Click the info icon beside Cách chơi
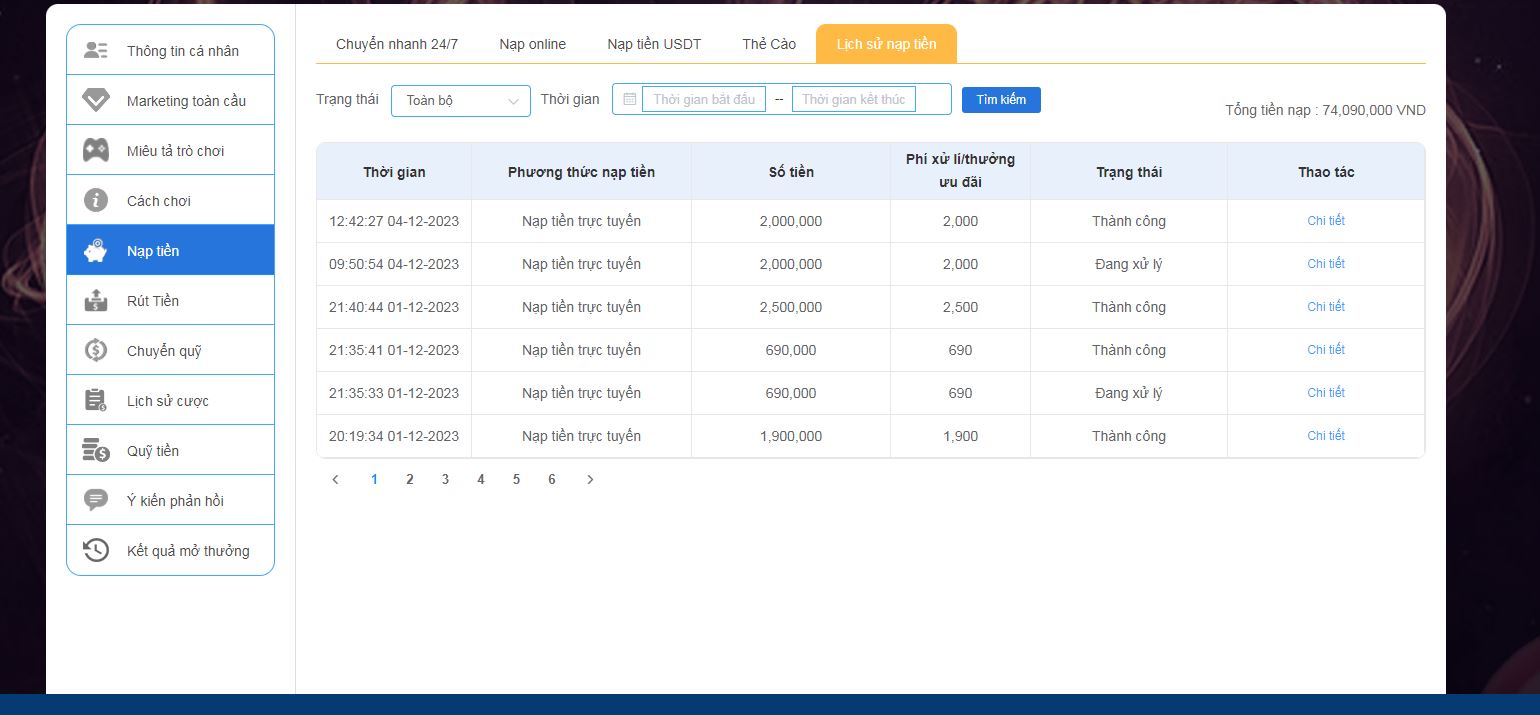 (x=96, y=200)
